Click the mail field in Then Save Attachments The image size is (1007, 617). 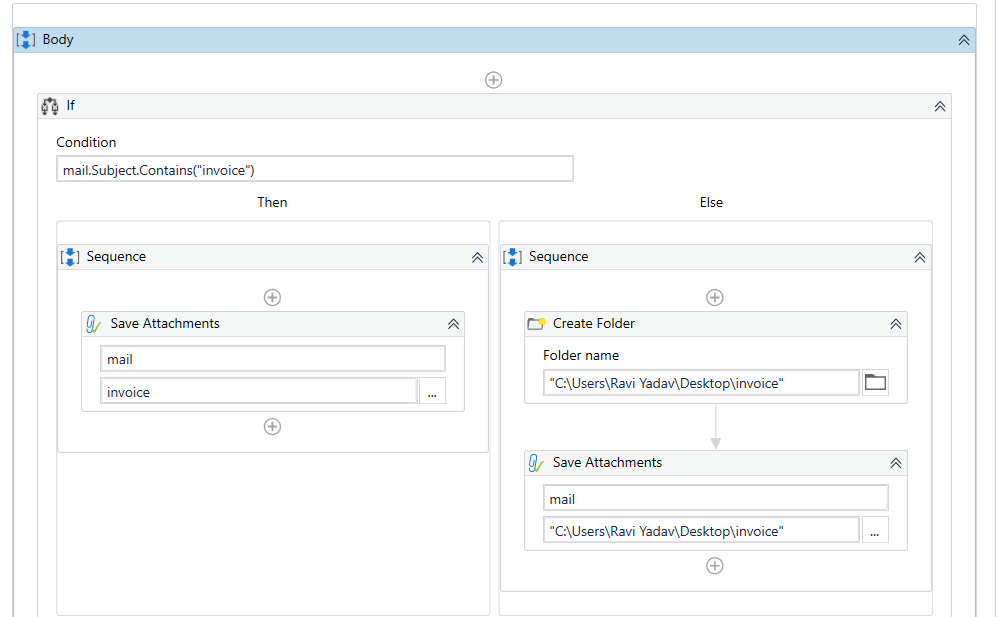click(272, 359)
